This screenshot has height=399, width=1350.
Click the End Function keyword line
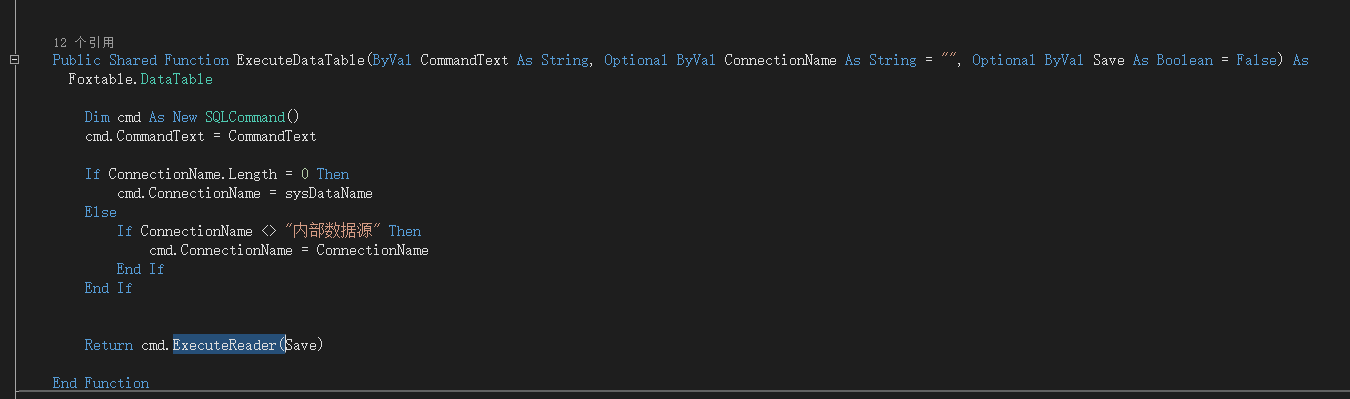101,383
